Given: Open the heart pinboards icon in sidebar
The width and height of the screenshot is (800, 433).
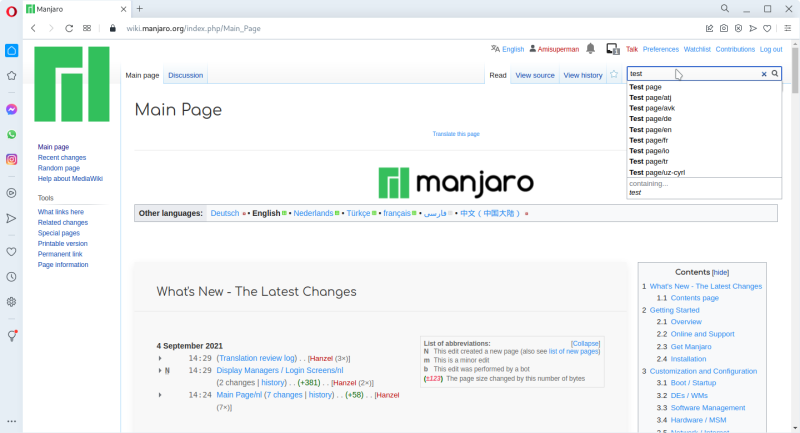Looking at the screenshot, I should pyautogui.click(x=11, y=251).
